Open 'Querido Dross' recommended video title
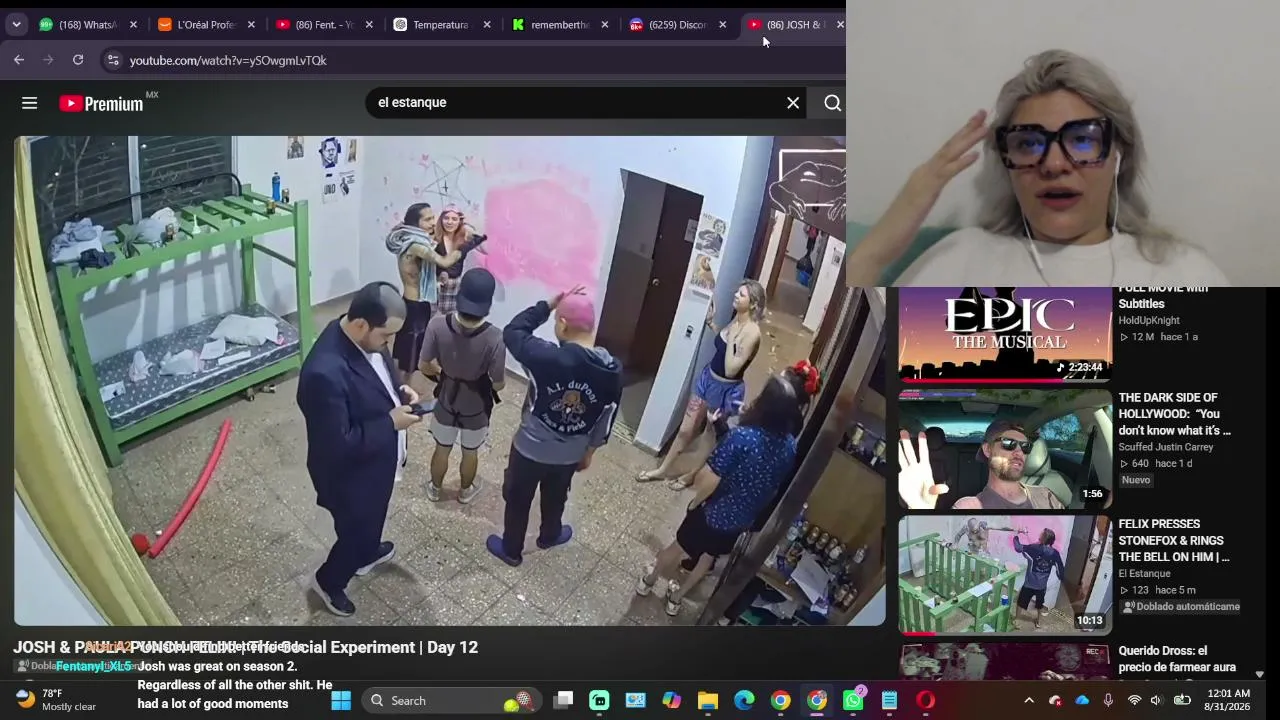Viewport: 1280px width, 720px height. 1177,659
